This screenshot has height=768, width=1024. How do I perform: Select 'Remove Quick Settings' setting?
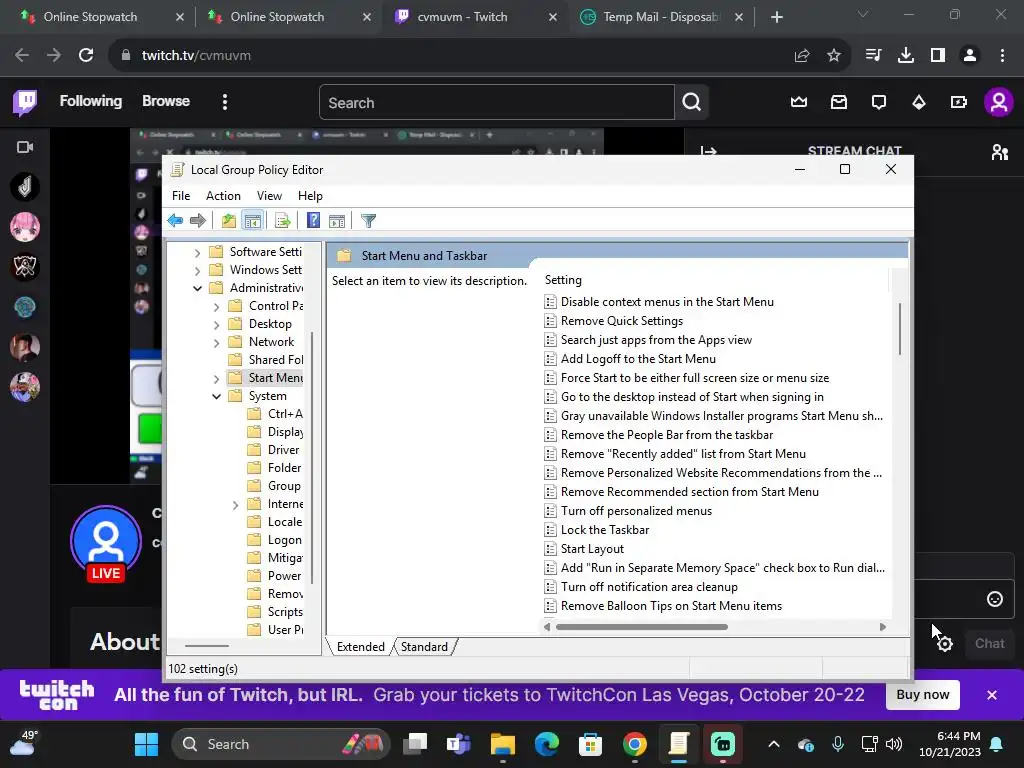pos(622,321)
